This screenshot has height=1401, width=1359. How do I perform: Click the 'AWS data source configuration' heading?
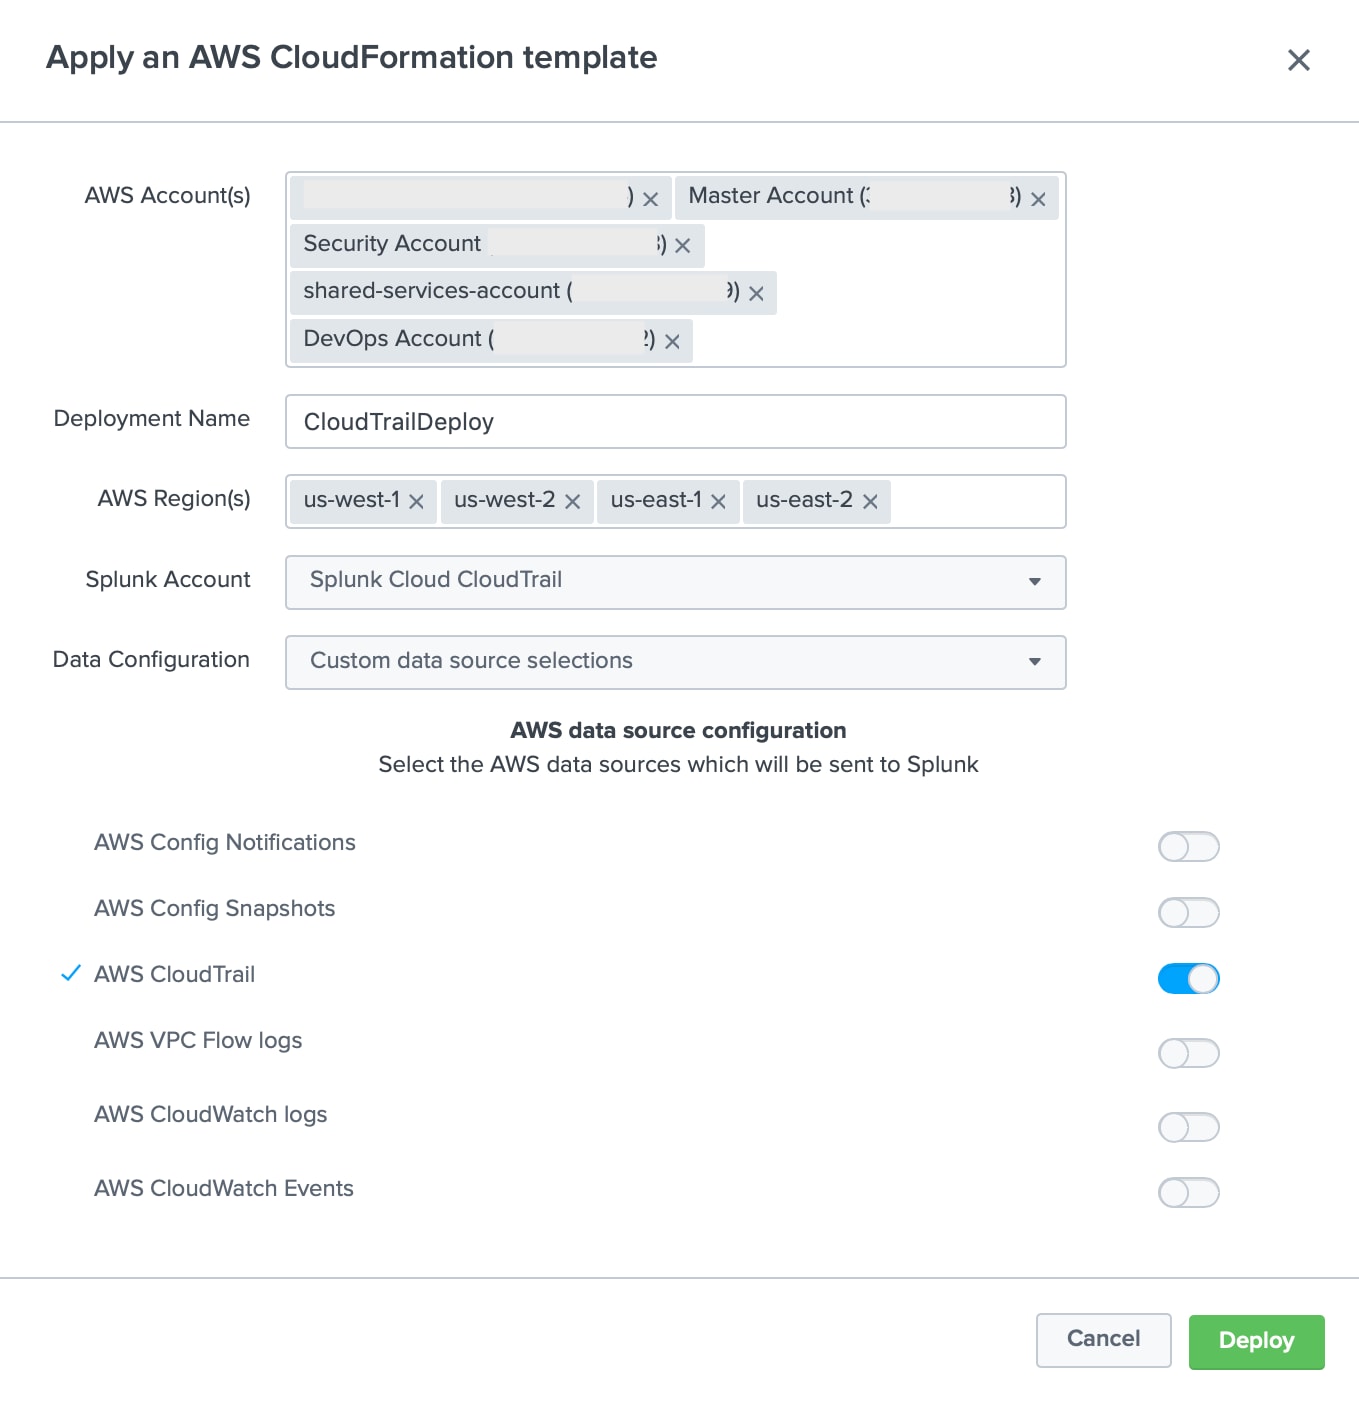pyautogui.click(x=679, y=730)
